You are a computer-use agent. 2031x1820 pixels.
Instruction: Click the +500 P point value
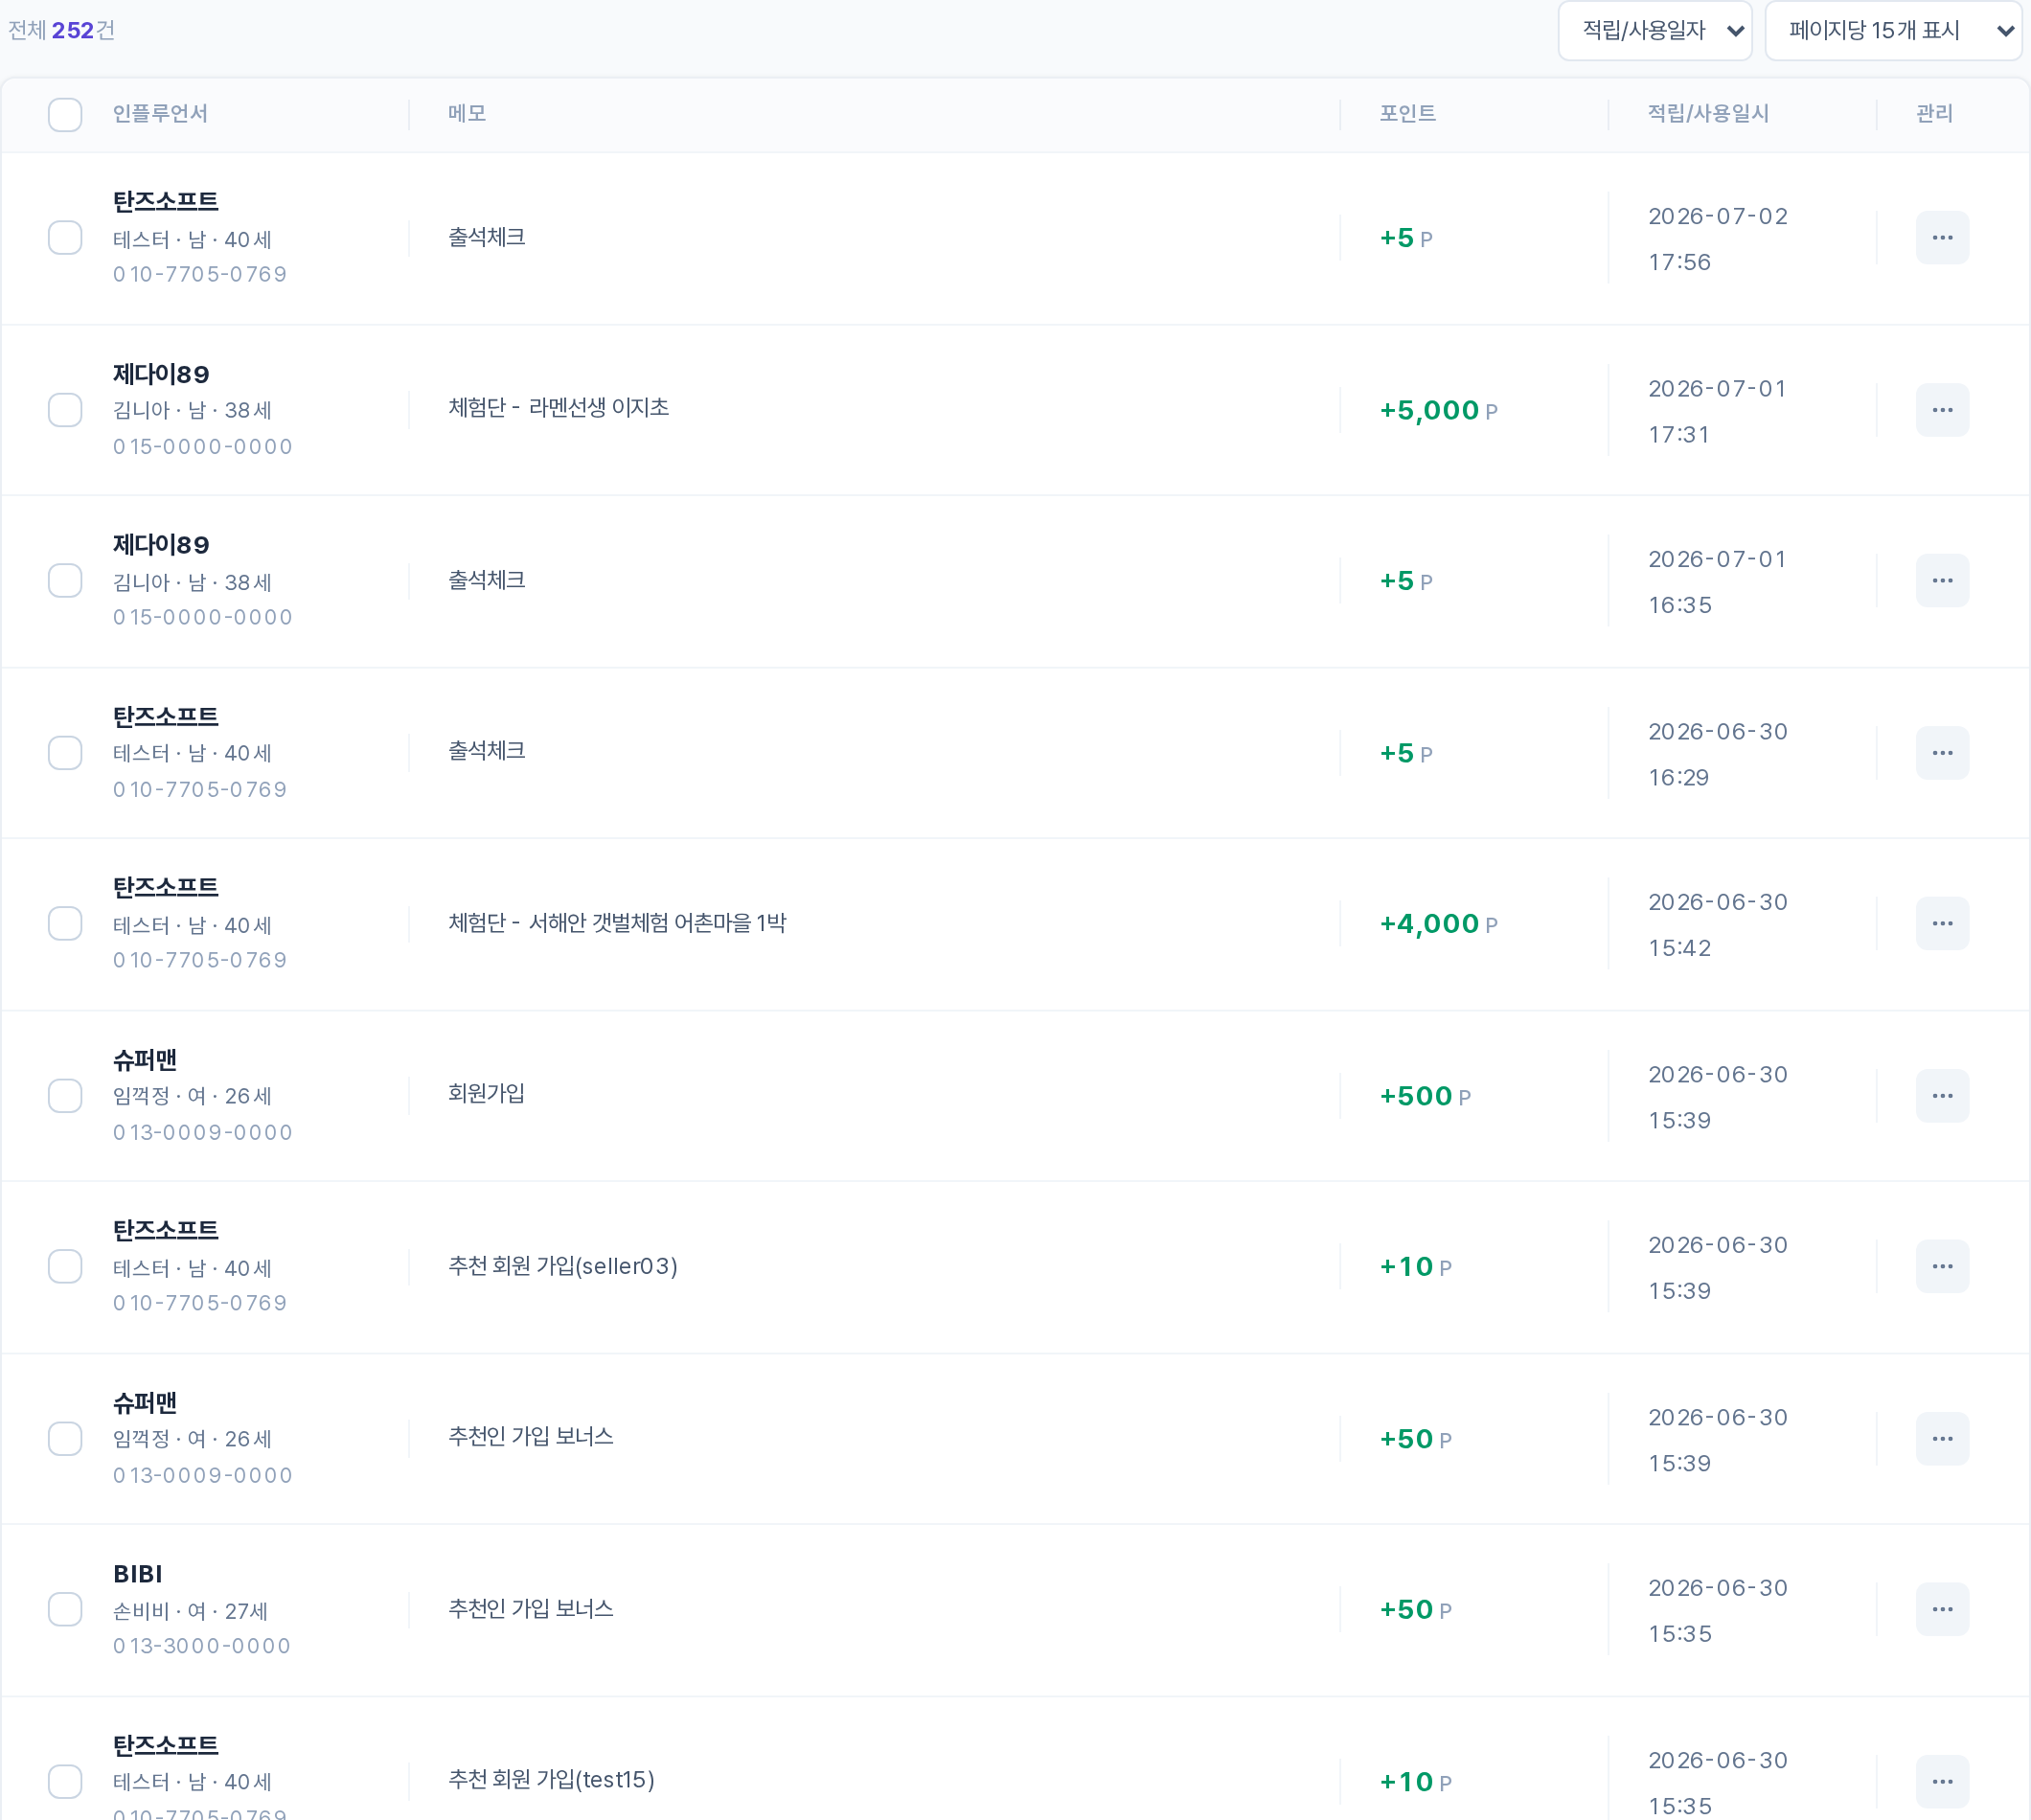(1425, 1096)
